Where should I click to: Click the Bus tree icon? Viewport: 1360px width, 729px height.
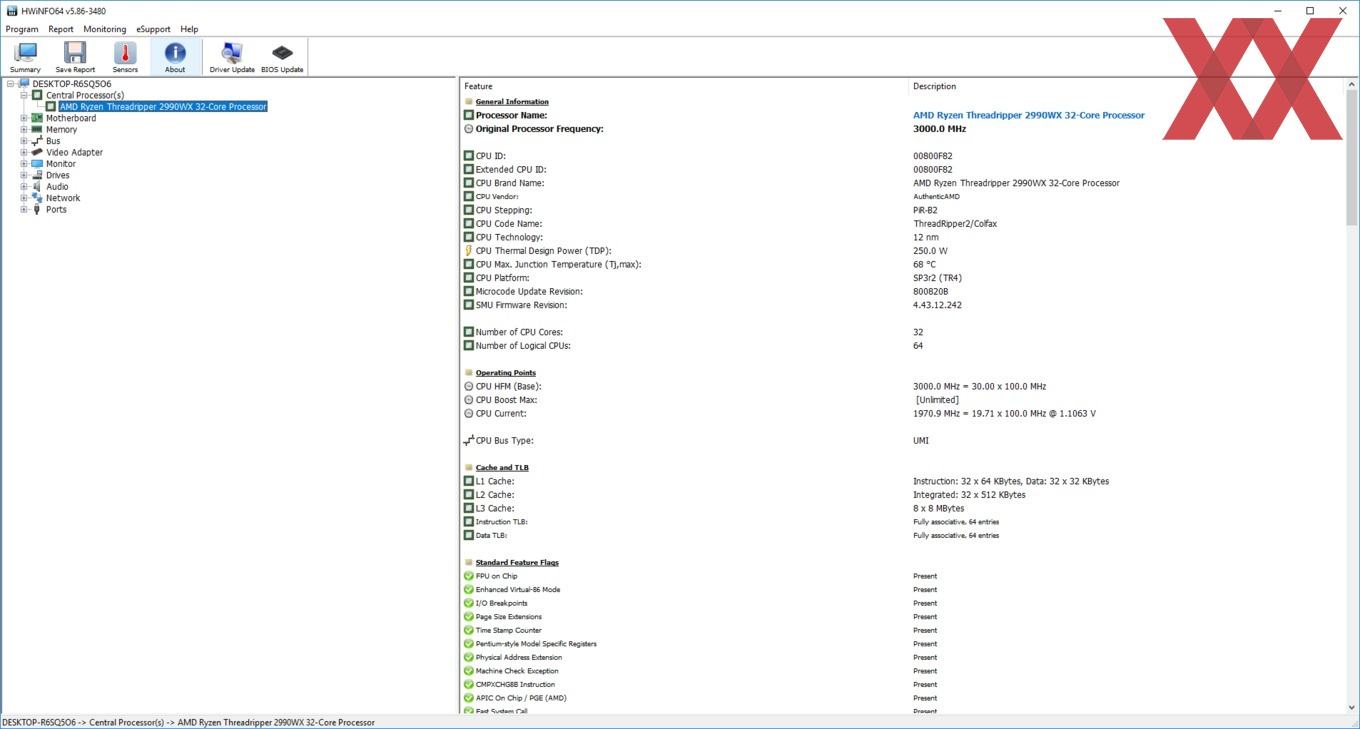pos(37,141)
